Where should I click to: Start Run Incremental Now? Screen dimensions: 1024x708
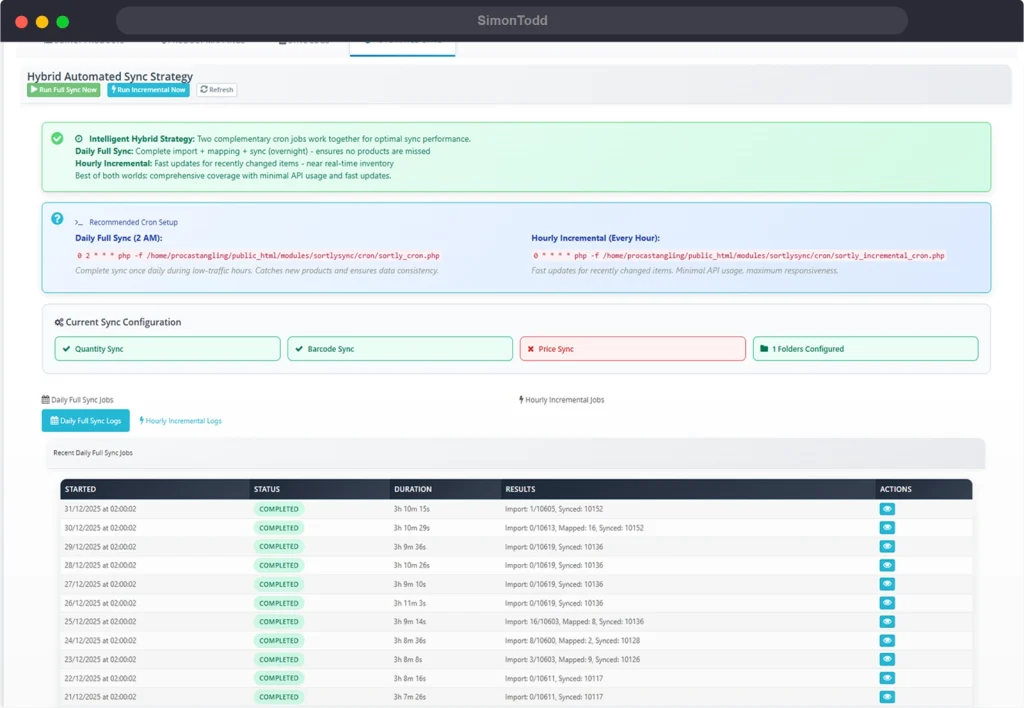(148, 90)
